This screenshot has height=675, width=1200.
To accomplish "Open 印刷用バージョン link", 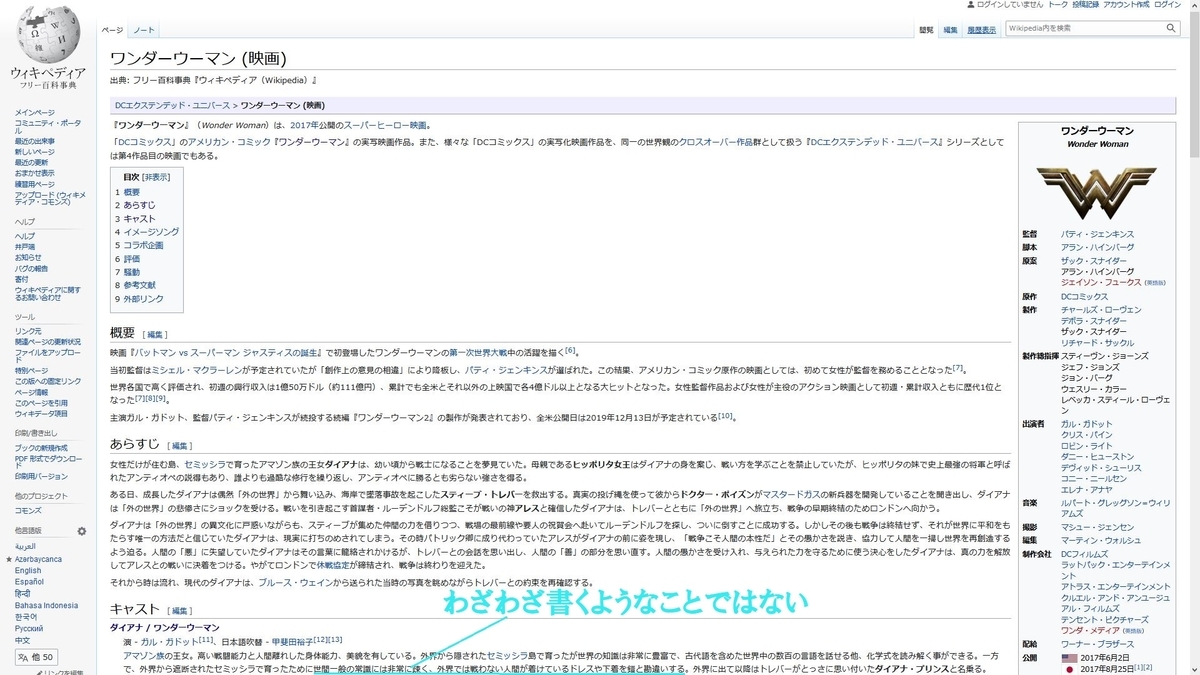I will pyautogui.click(x=41, y=476).
